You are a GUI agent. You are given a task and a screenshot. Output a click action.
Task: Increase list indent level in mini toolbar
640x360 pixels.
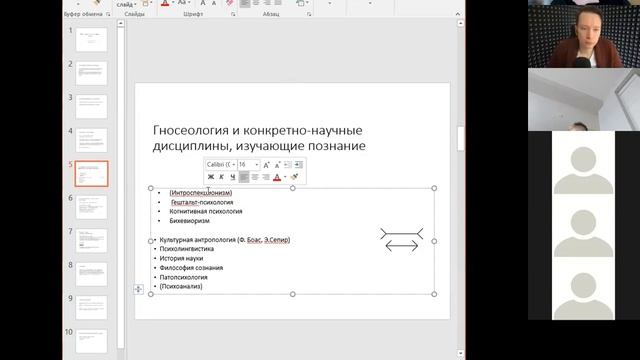click(x=299, y=165)
